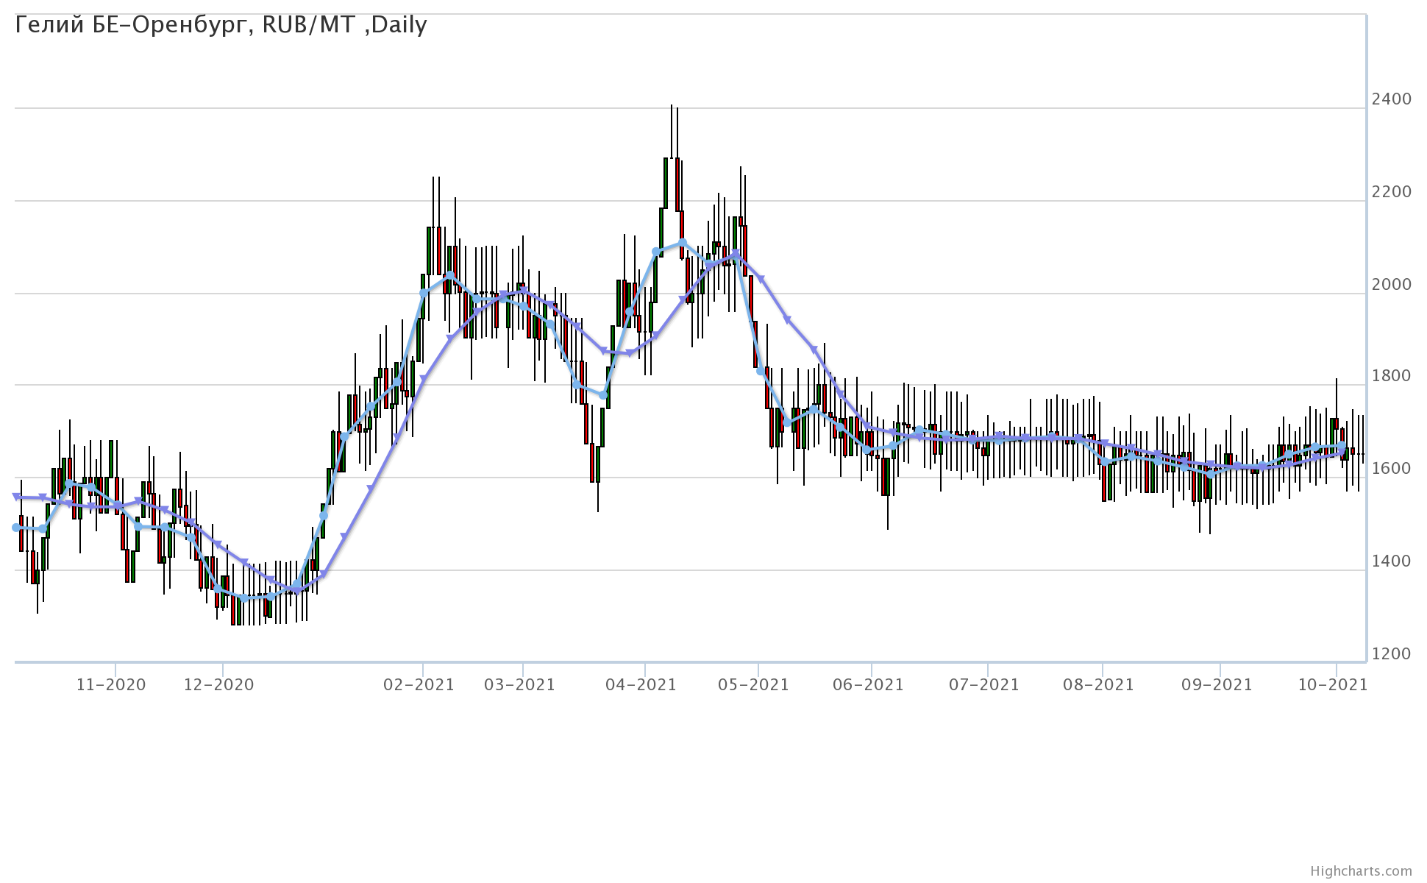1427x883 pixels.
Task: Select the 12-2020 label on the time axis
Action: click(x=219, y=685)
